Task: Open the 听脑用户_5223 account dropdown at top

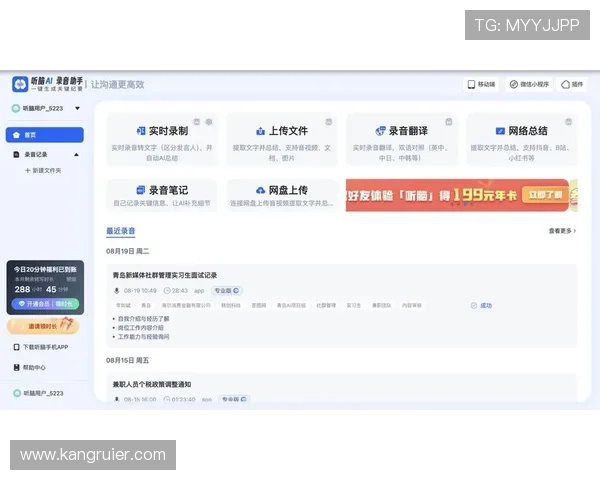Action: click(46, 108)
